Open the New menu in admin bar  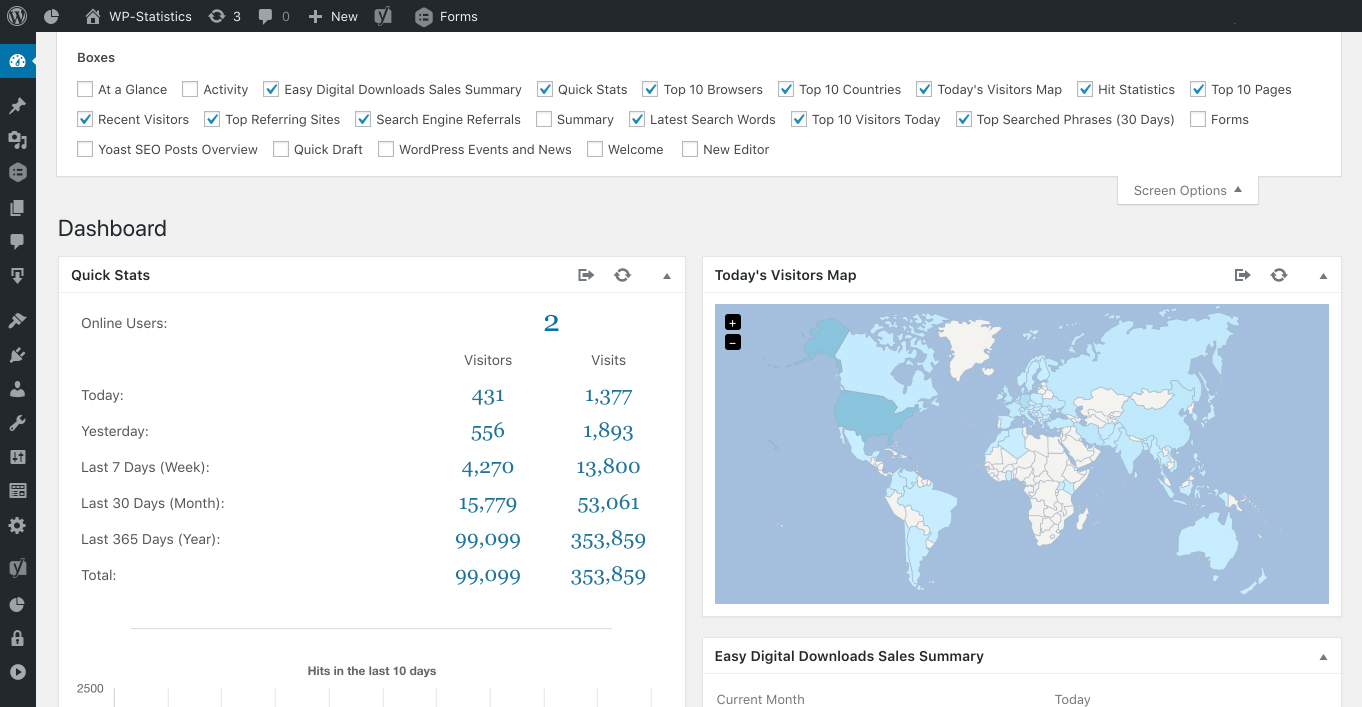(332, 16)
